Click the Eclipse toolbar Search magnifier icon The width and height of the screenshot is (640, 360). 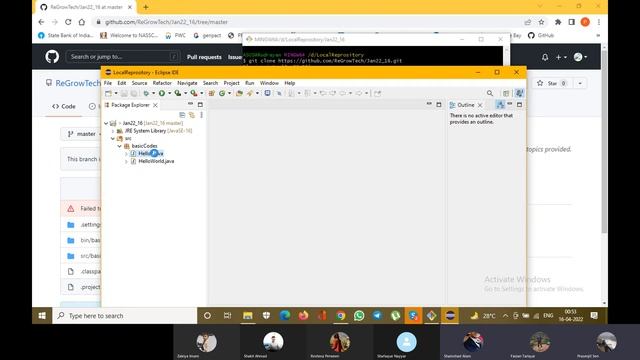490,93
